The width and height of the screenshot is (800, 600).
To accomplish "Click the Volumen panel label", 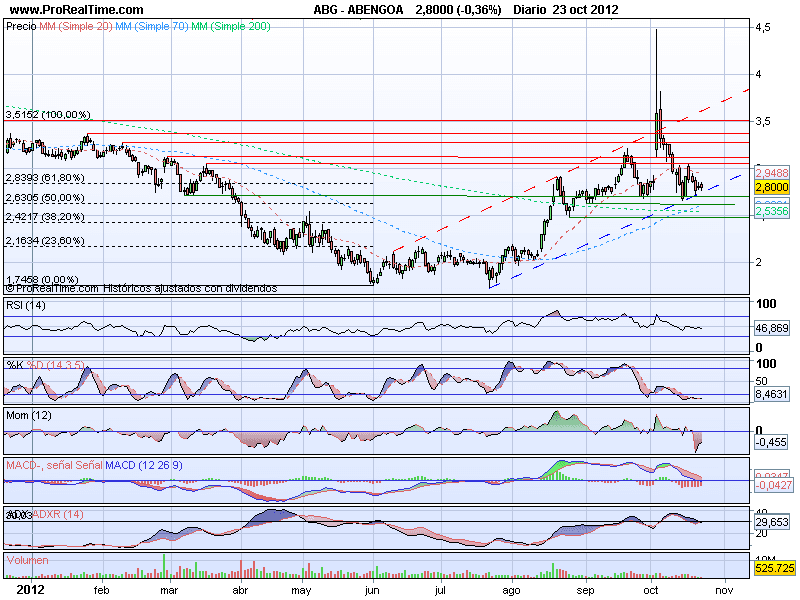I will pos(28,560).
